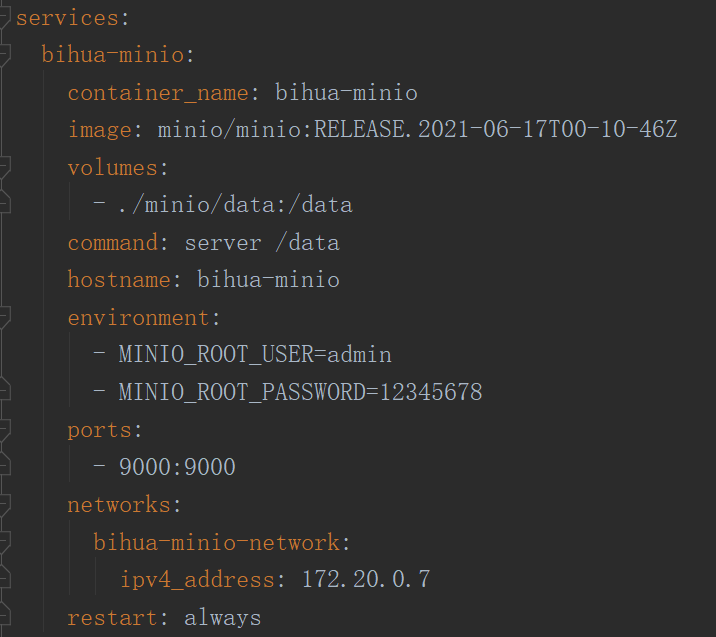Viewport: 716px width, 637px height.
Task: Click the MINIO_ROOT_USER=admin line
Action: point(255,355)
